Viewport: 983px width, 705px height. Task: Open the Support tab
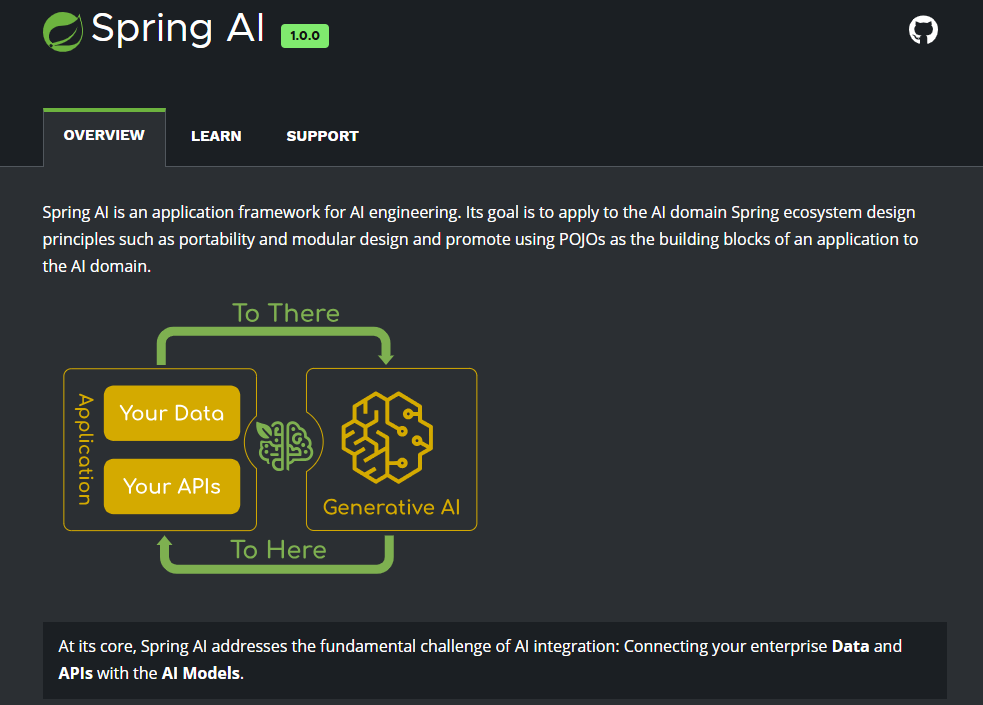(x=322, y=136)
